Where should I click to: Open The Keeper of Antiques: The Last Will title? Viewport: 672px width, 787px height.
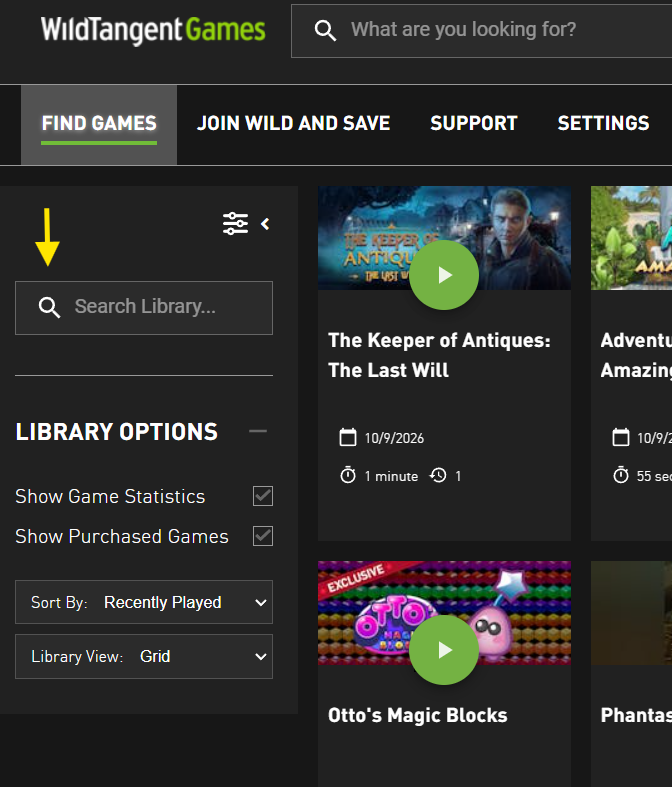pos(439,355)
